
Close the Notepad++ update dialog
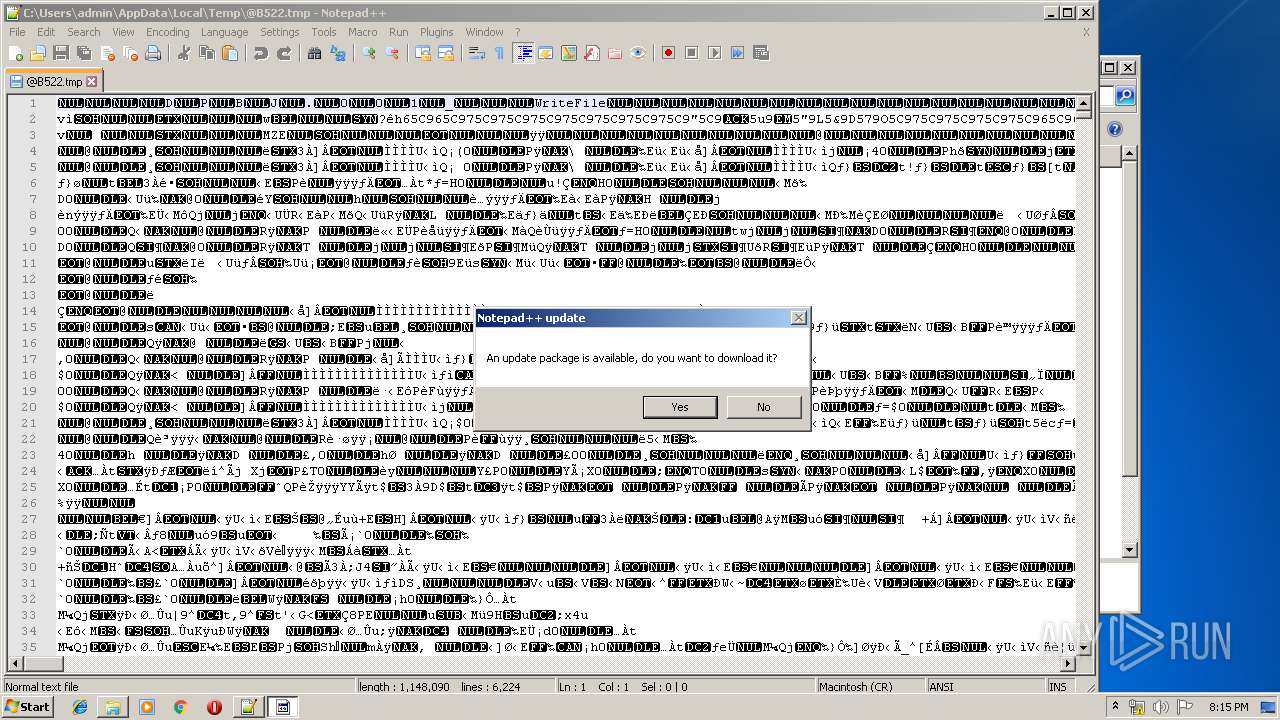[x=798, y=317]
